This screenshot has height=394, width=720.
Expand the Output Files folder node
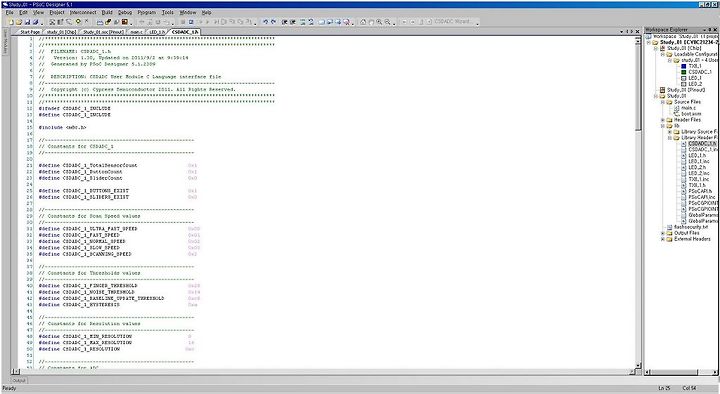(663, 233)
